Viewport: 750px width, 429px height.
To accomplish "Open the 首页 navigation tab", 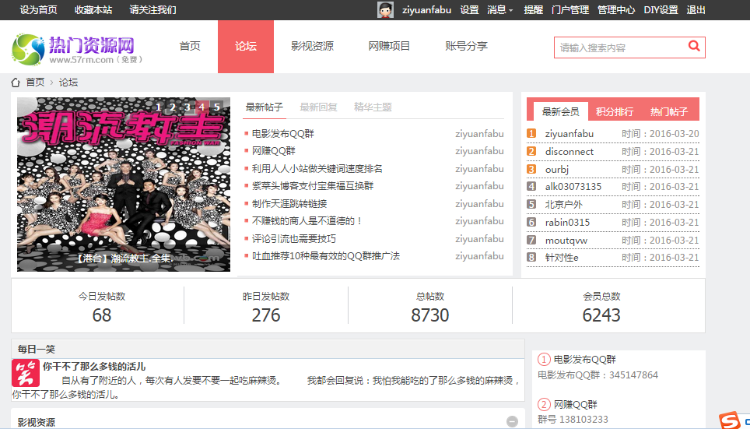I will (x=190, y=46).
